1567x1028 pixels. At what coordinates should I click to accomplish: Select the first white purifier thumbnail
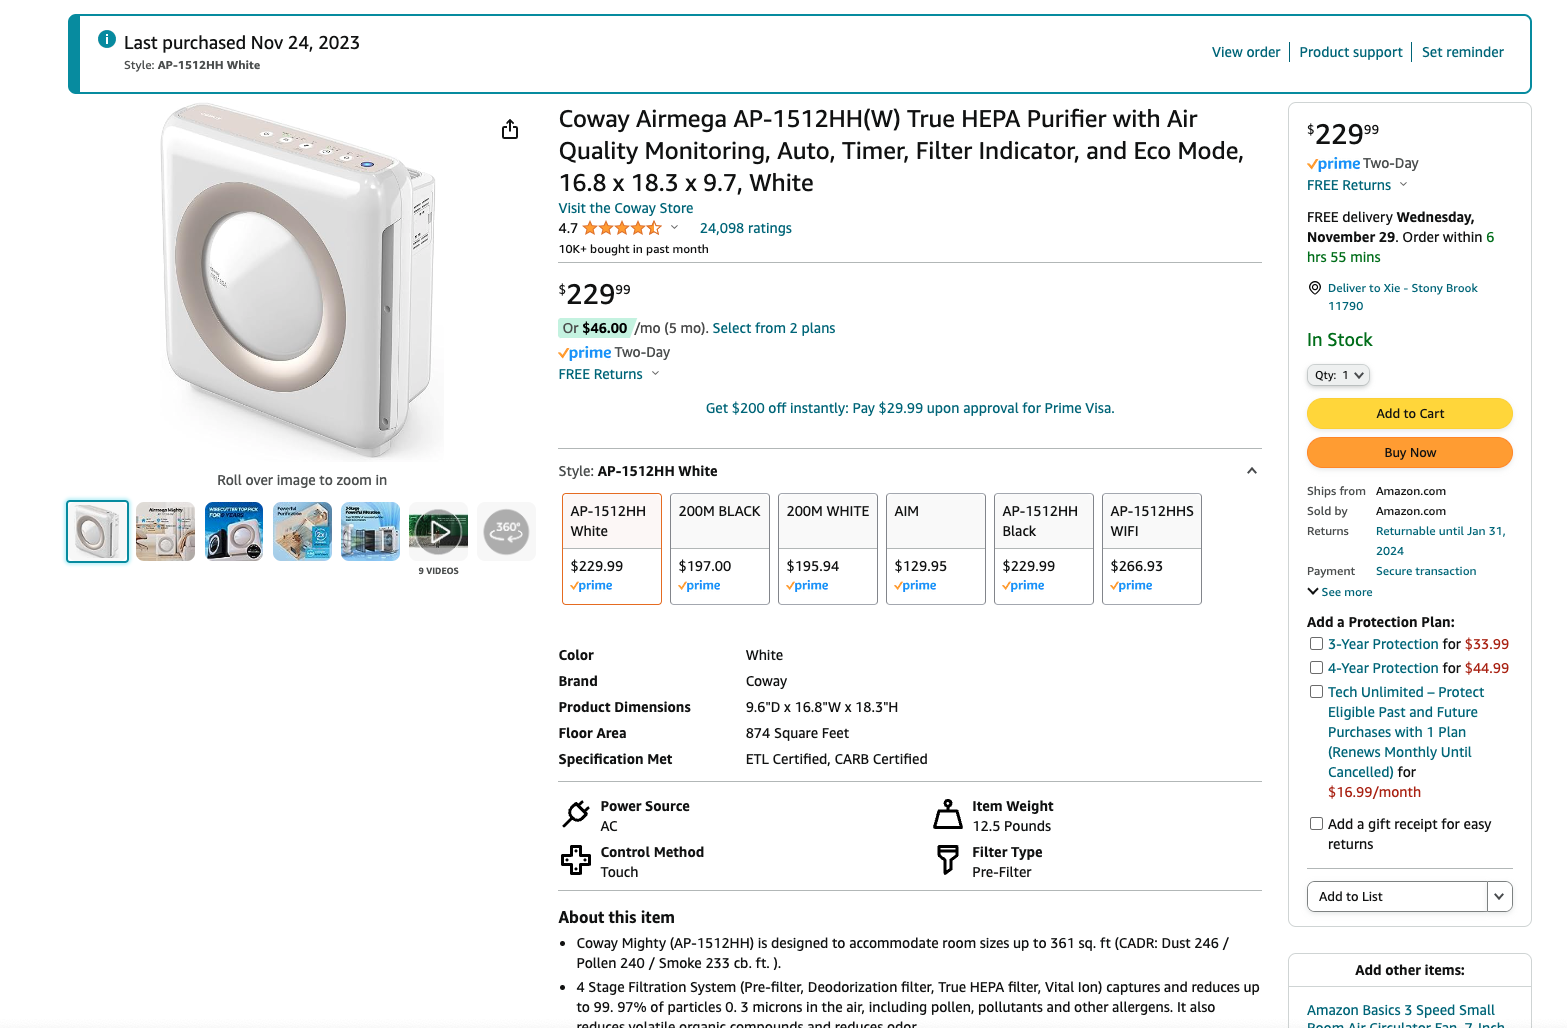98,532
